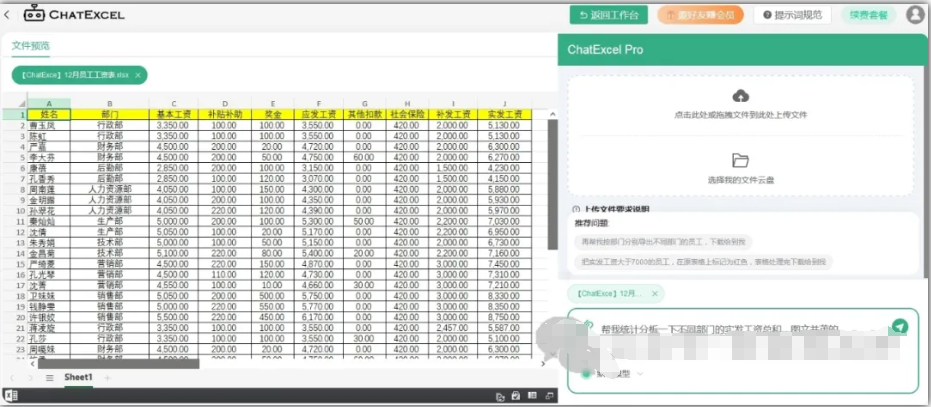Select the cell with value 8,750.00
The image size is (931, 407).
(x=504, y=317)
